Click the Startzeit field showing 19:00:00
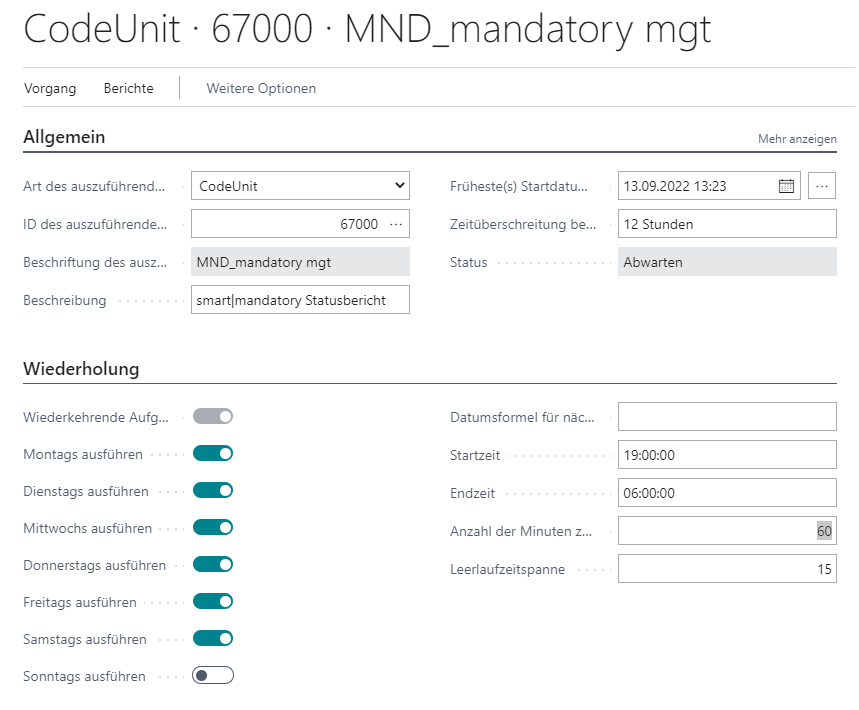Image resolution: width=859 pixels, height=710 pixels. click(727, 455)
